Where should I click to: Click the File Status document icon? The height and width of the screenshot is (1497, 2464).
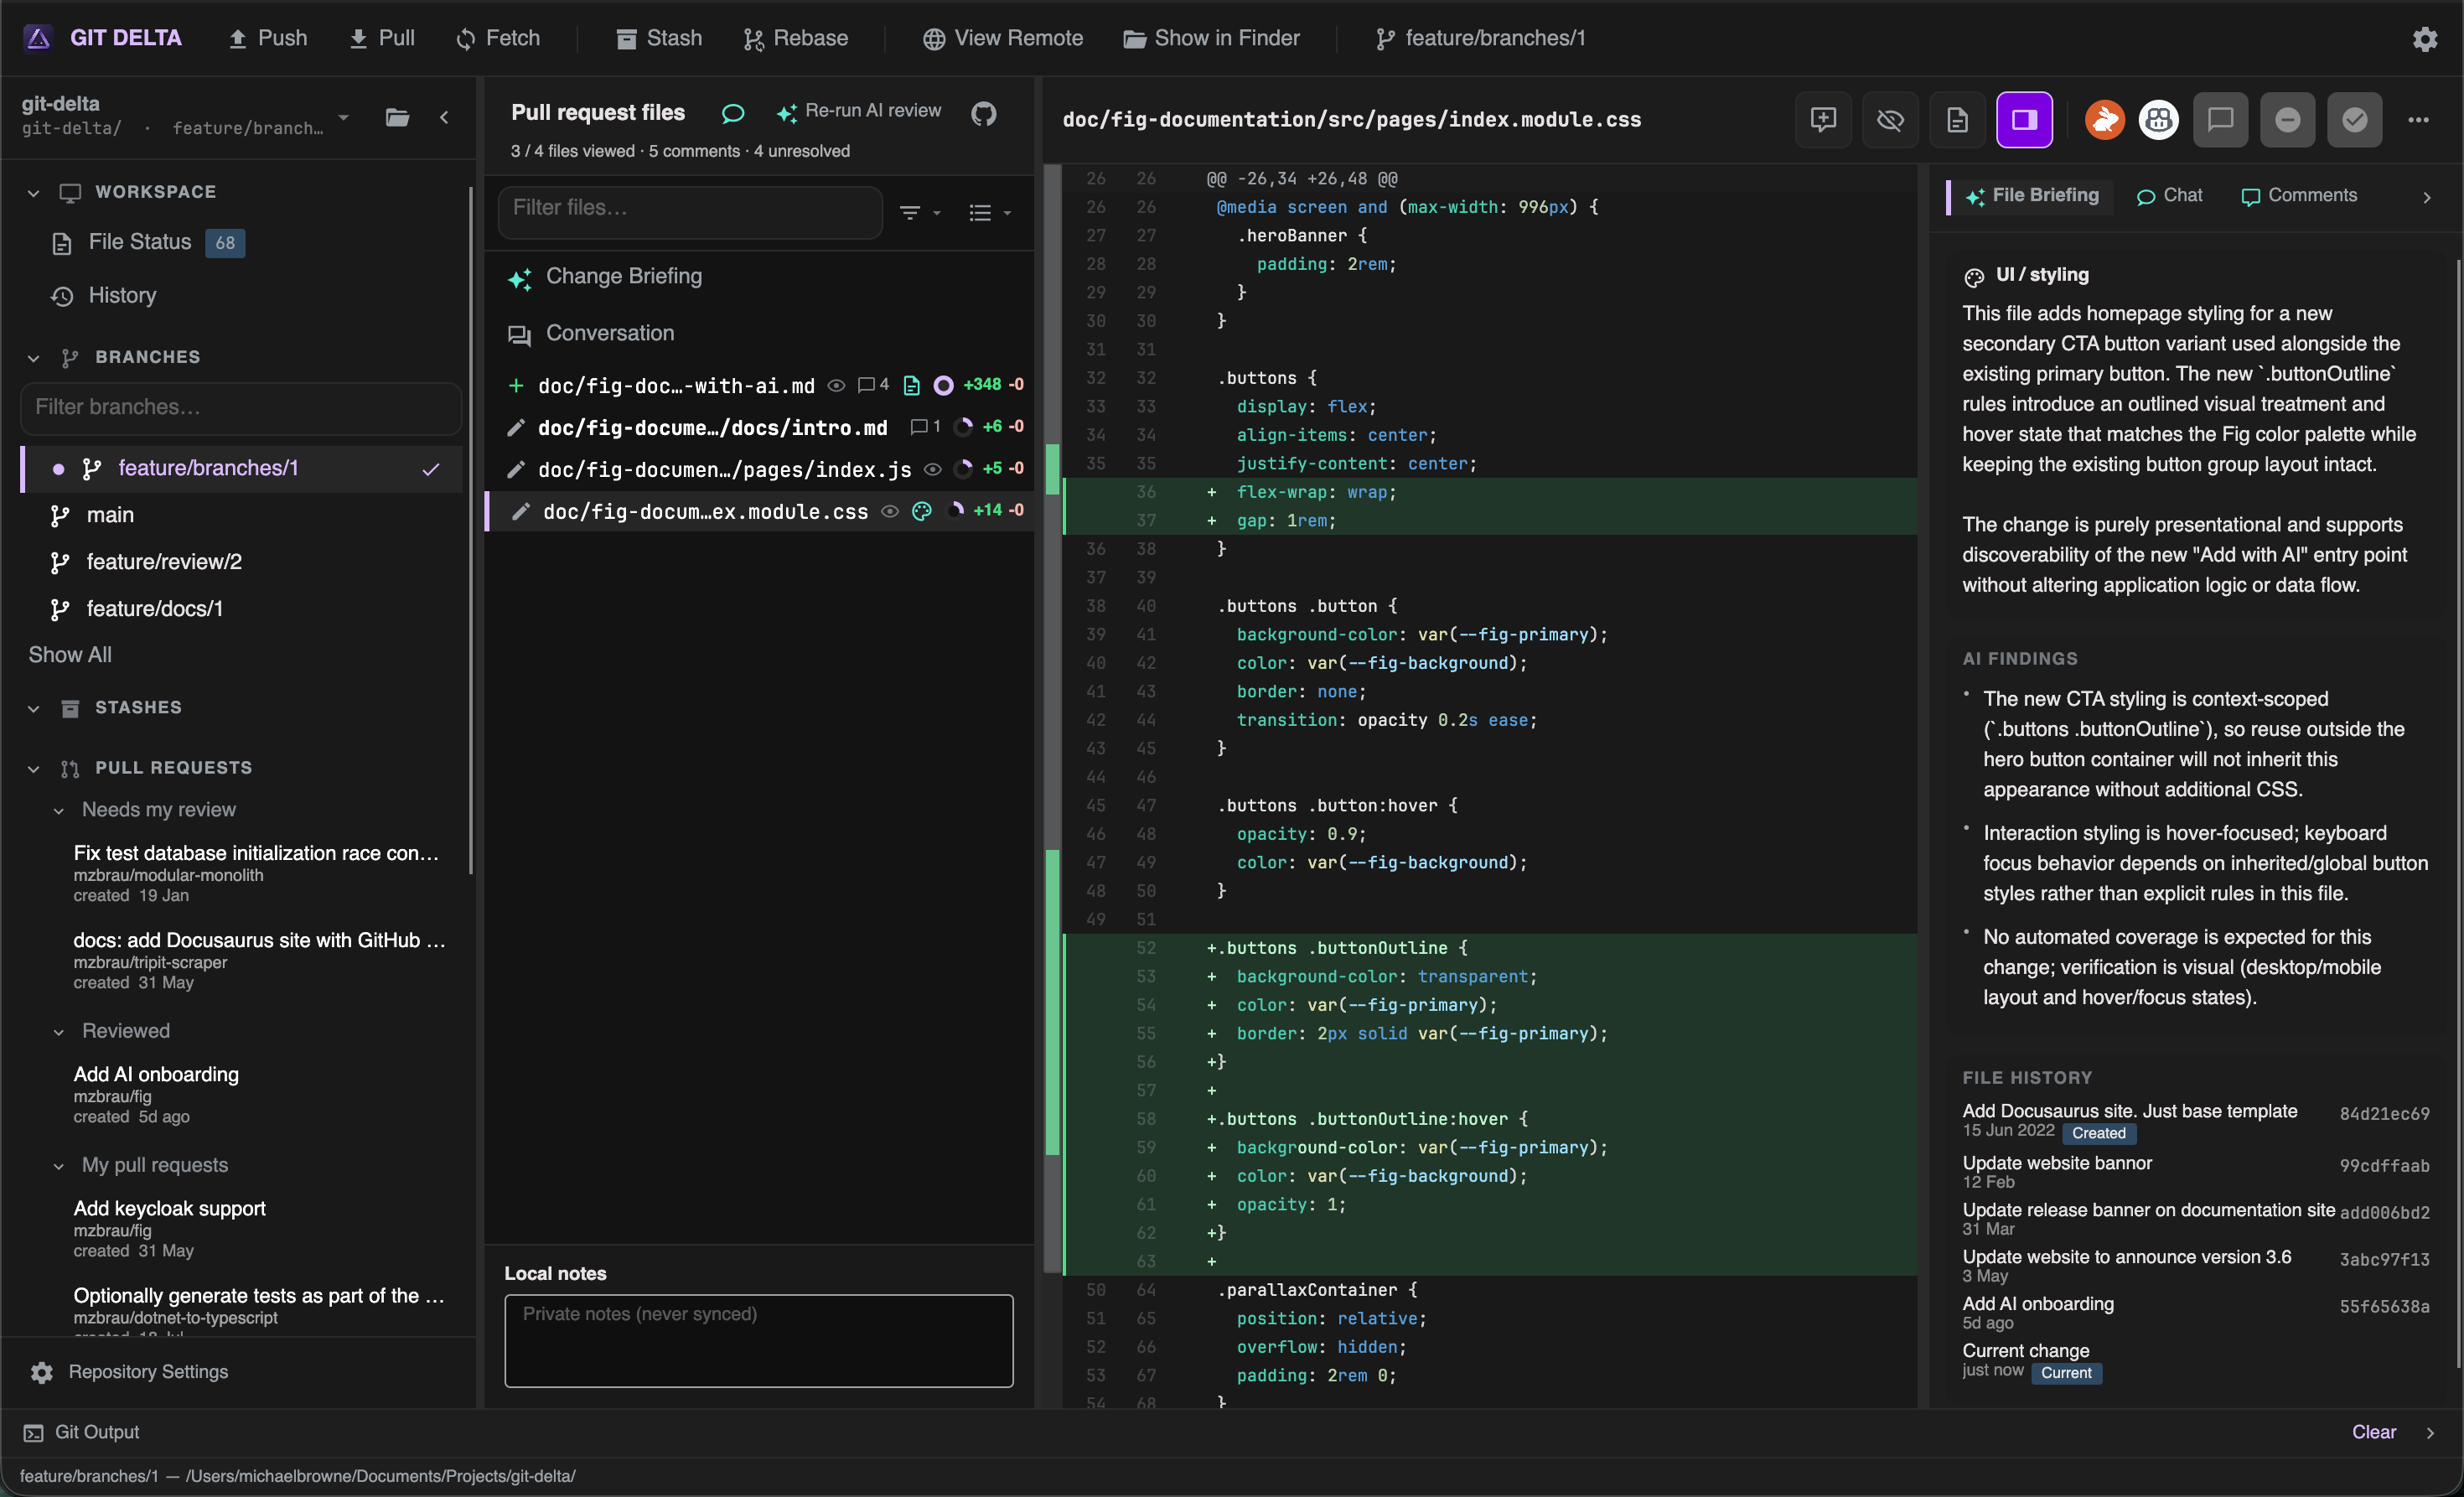tap(62, 243)
